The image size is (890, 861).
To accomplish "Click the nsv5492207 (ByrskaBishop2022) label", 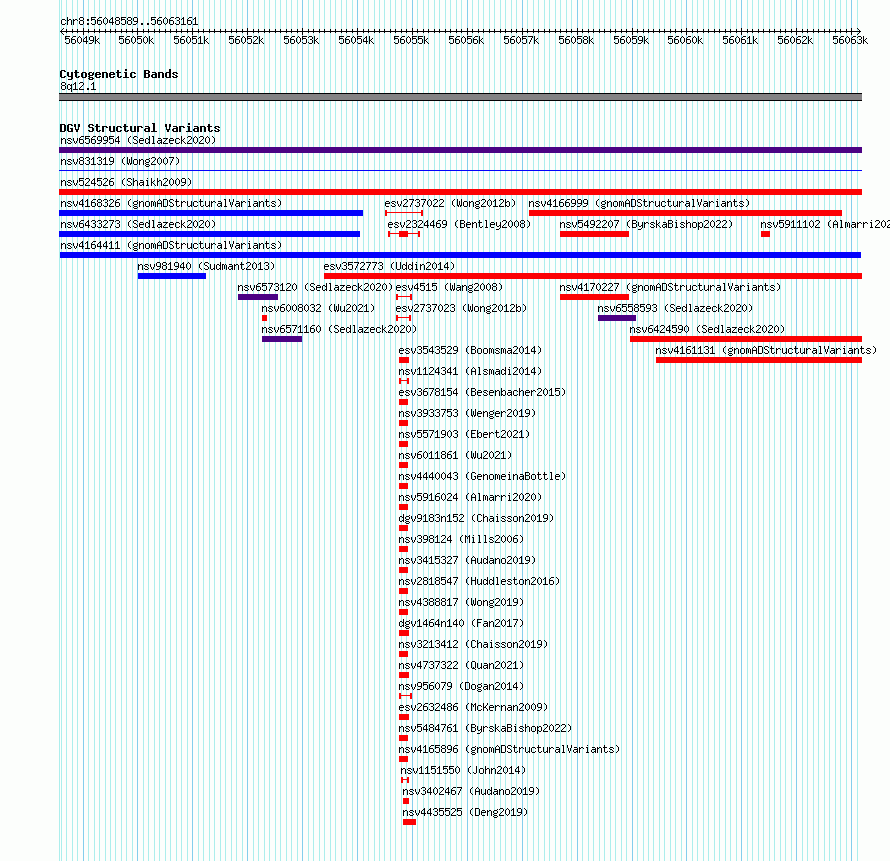I will pyautogui.click(x=646, y=224).
